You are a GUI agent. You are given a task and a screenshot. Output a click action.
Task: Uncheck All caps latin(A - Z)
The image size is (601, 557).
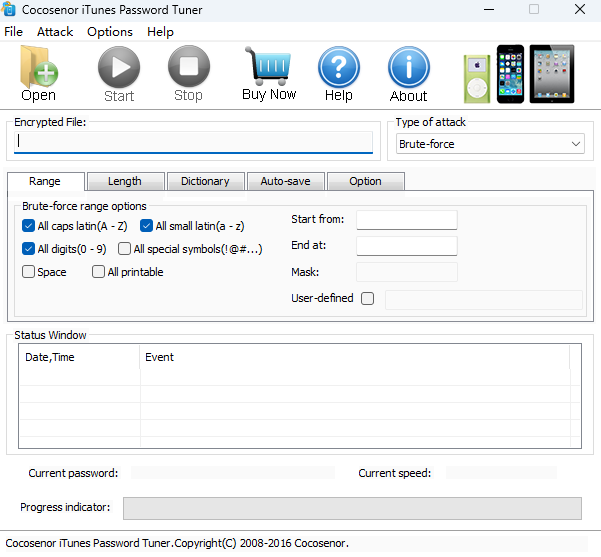(28, 226)
